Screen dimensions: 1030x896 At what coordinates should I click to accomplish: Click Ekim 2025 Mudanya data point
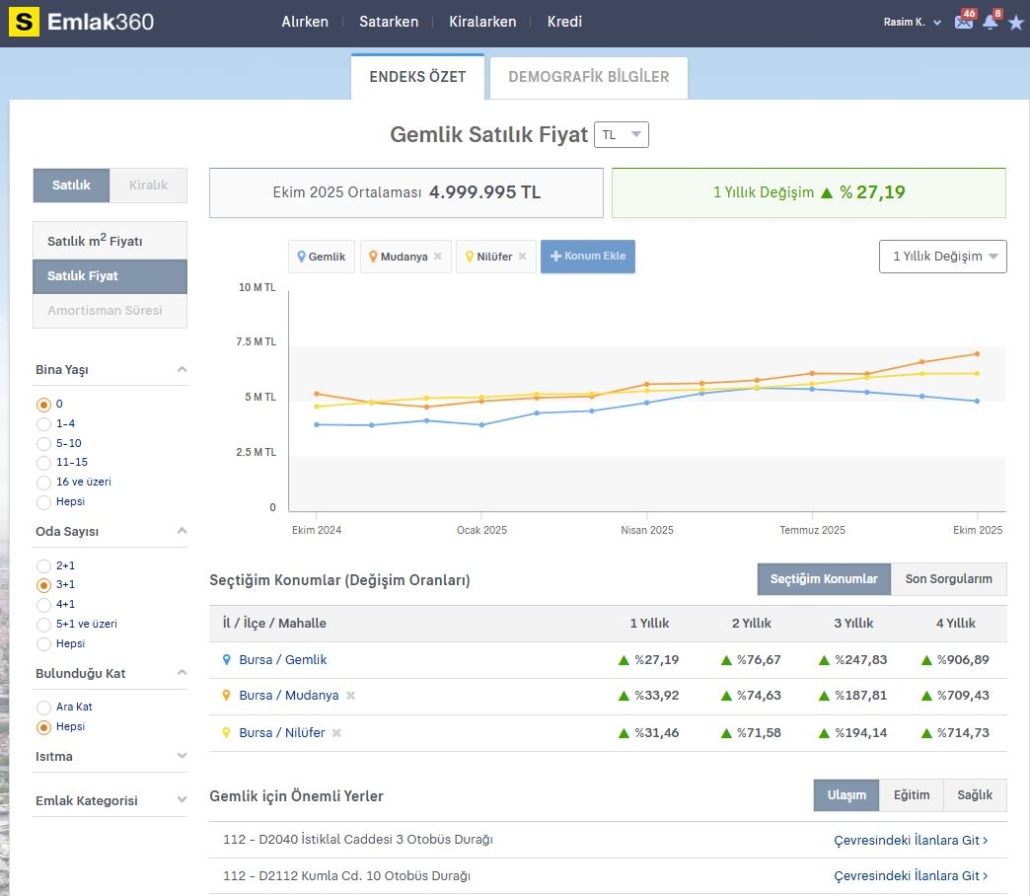976,354
